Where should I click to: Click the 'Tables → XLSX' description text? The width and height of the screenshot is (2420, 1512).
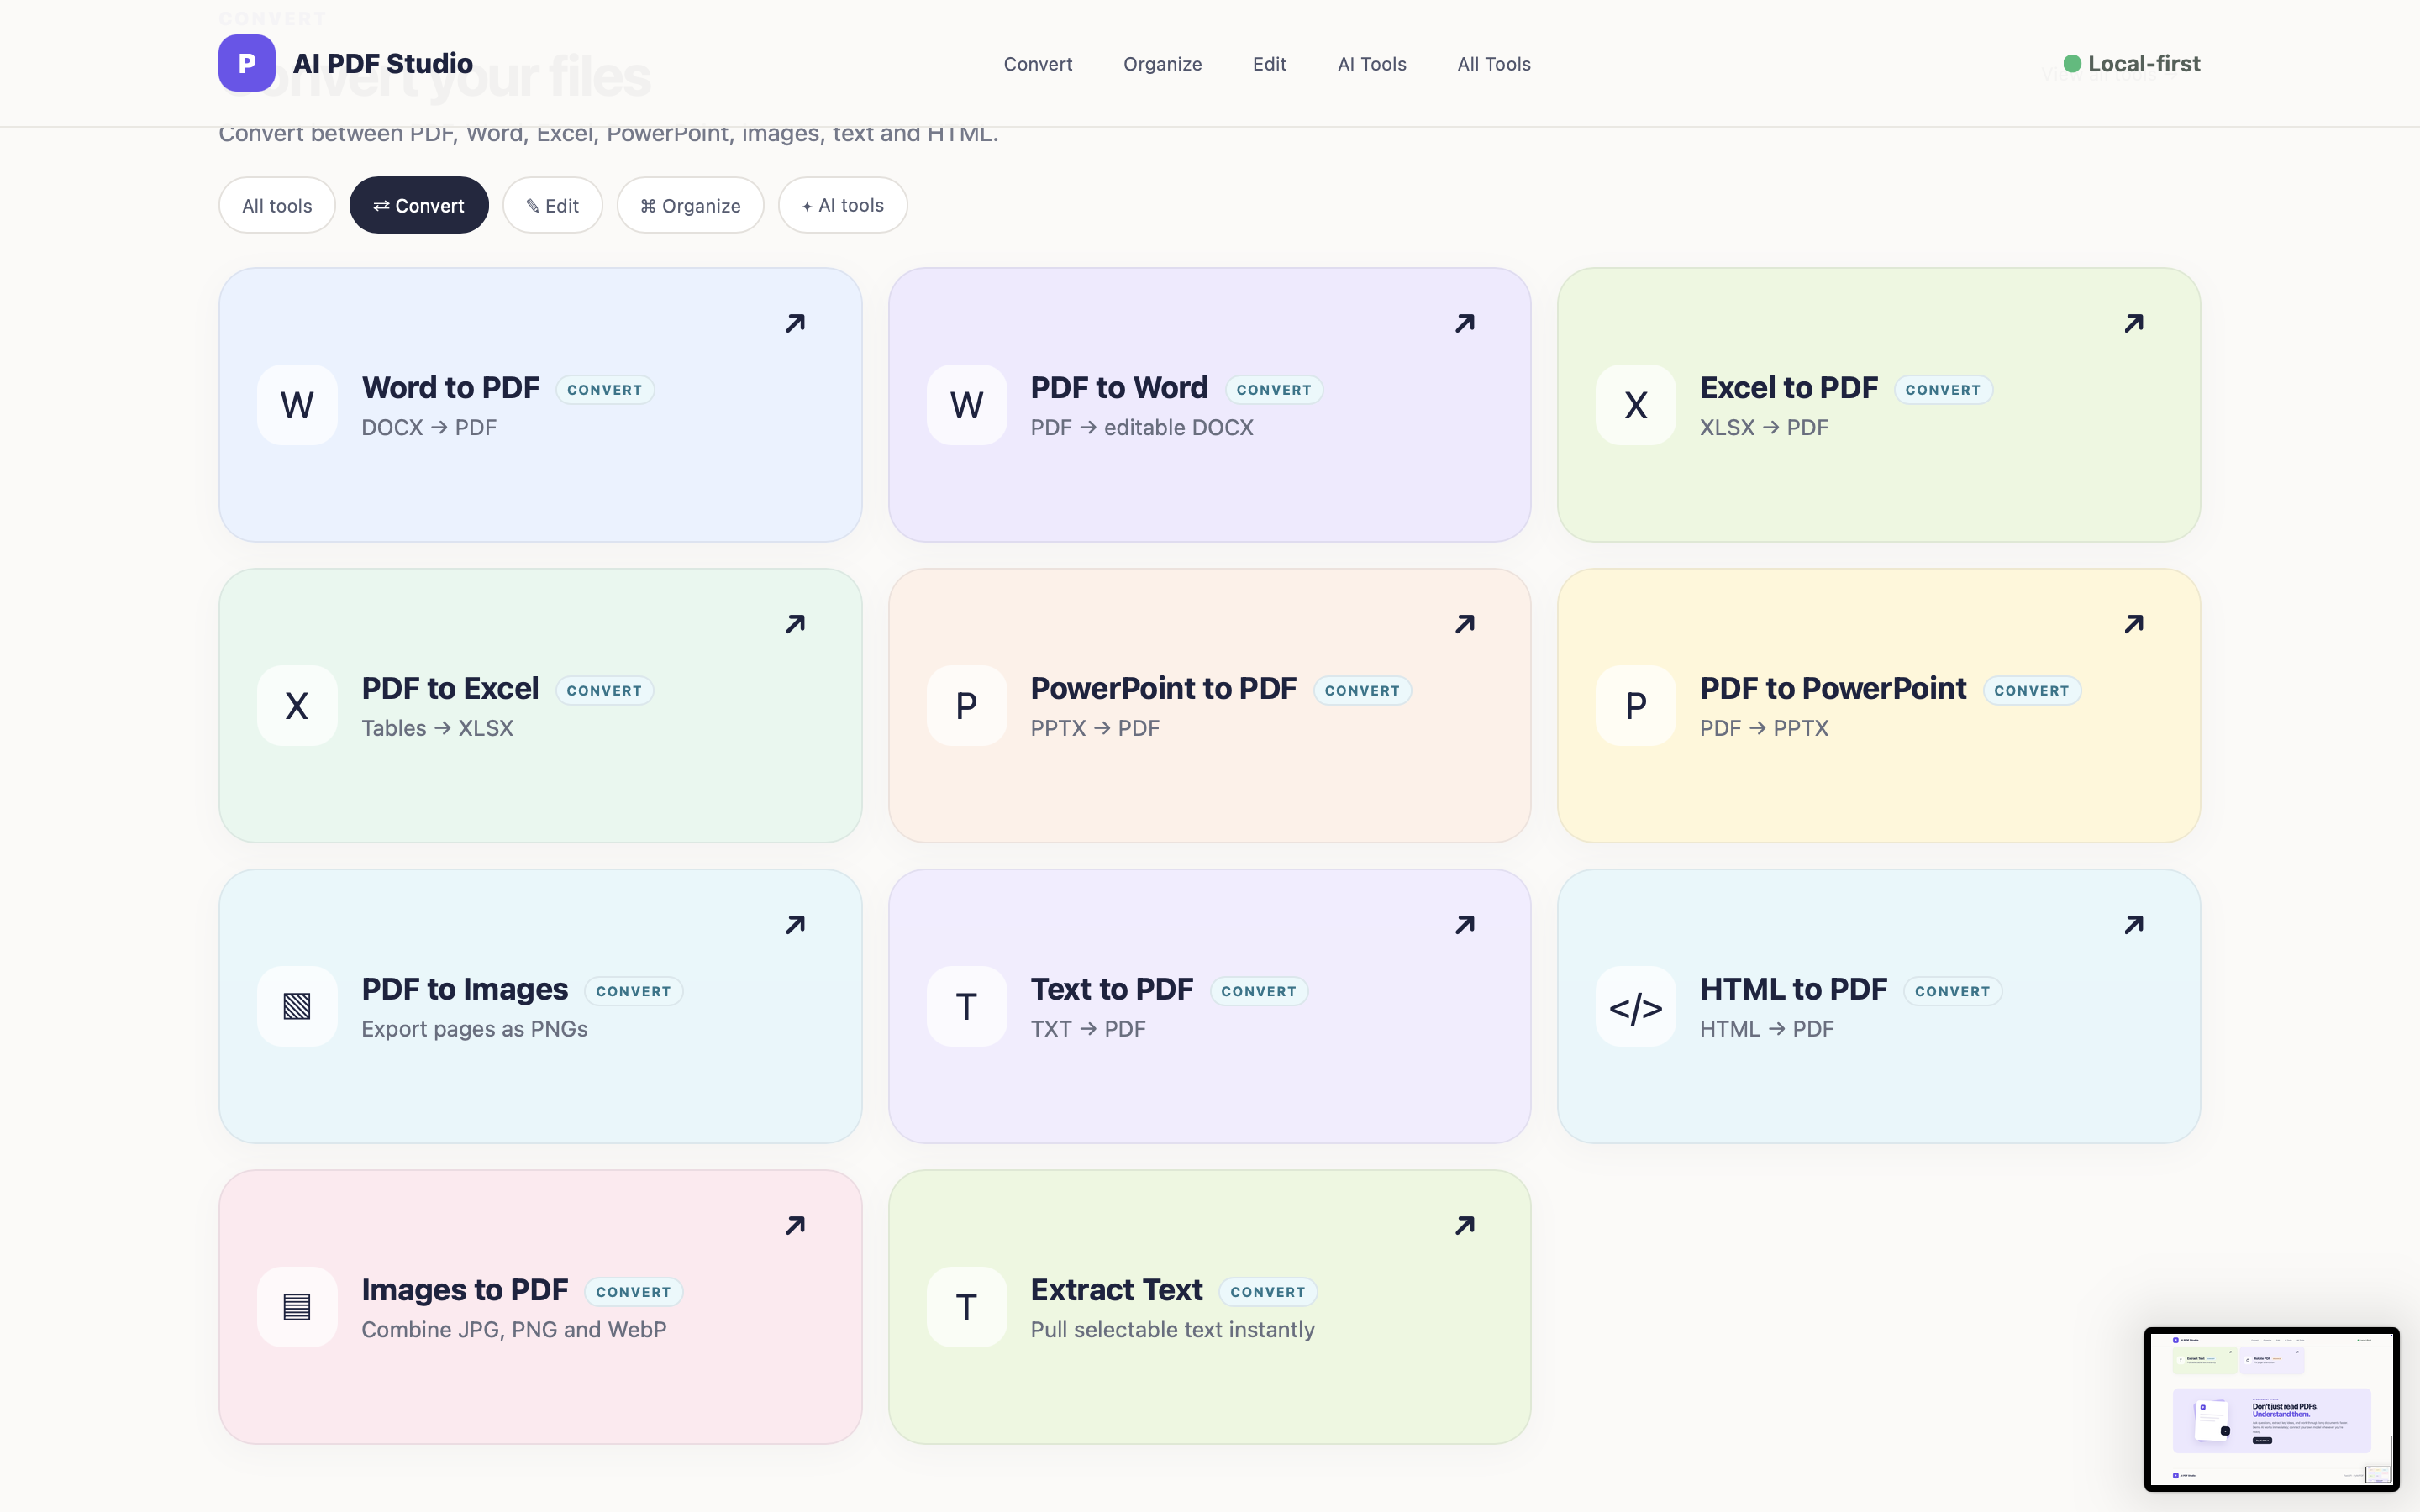437,729
